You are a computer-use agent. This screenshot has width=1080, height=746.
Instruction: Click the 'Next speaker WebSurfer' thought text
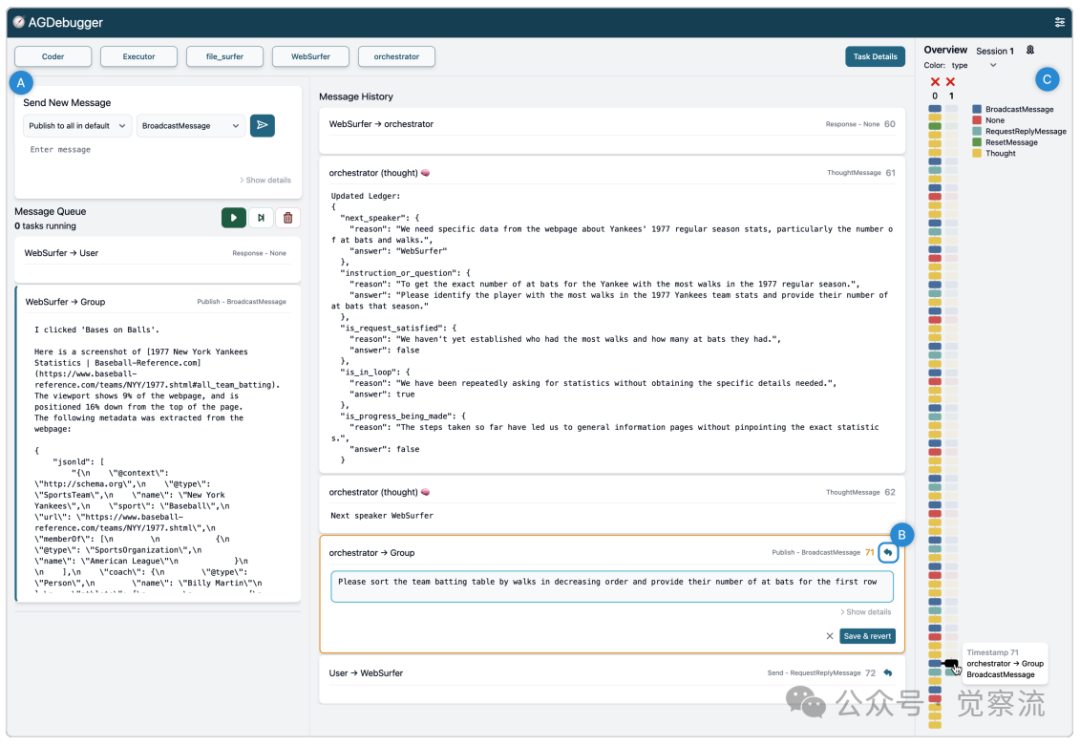pos(382,516)
